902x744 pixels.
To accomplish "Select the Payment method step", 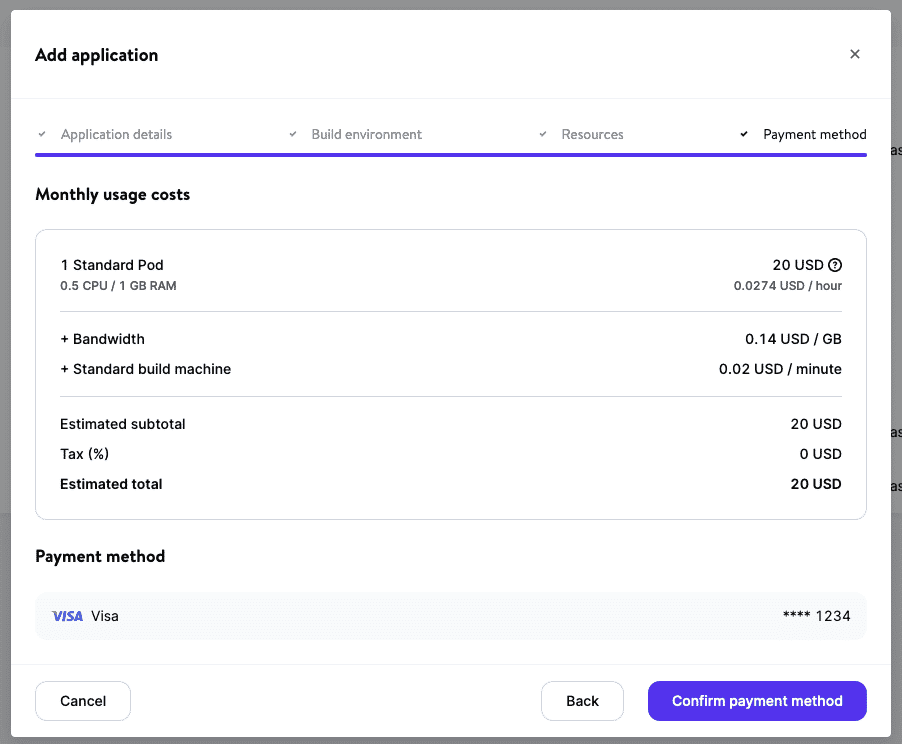I will pos(814,134).
